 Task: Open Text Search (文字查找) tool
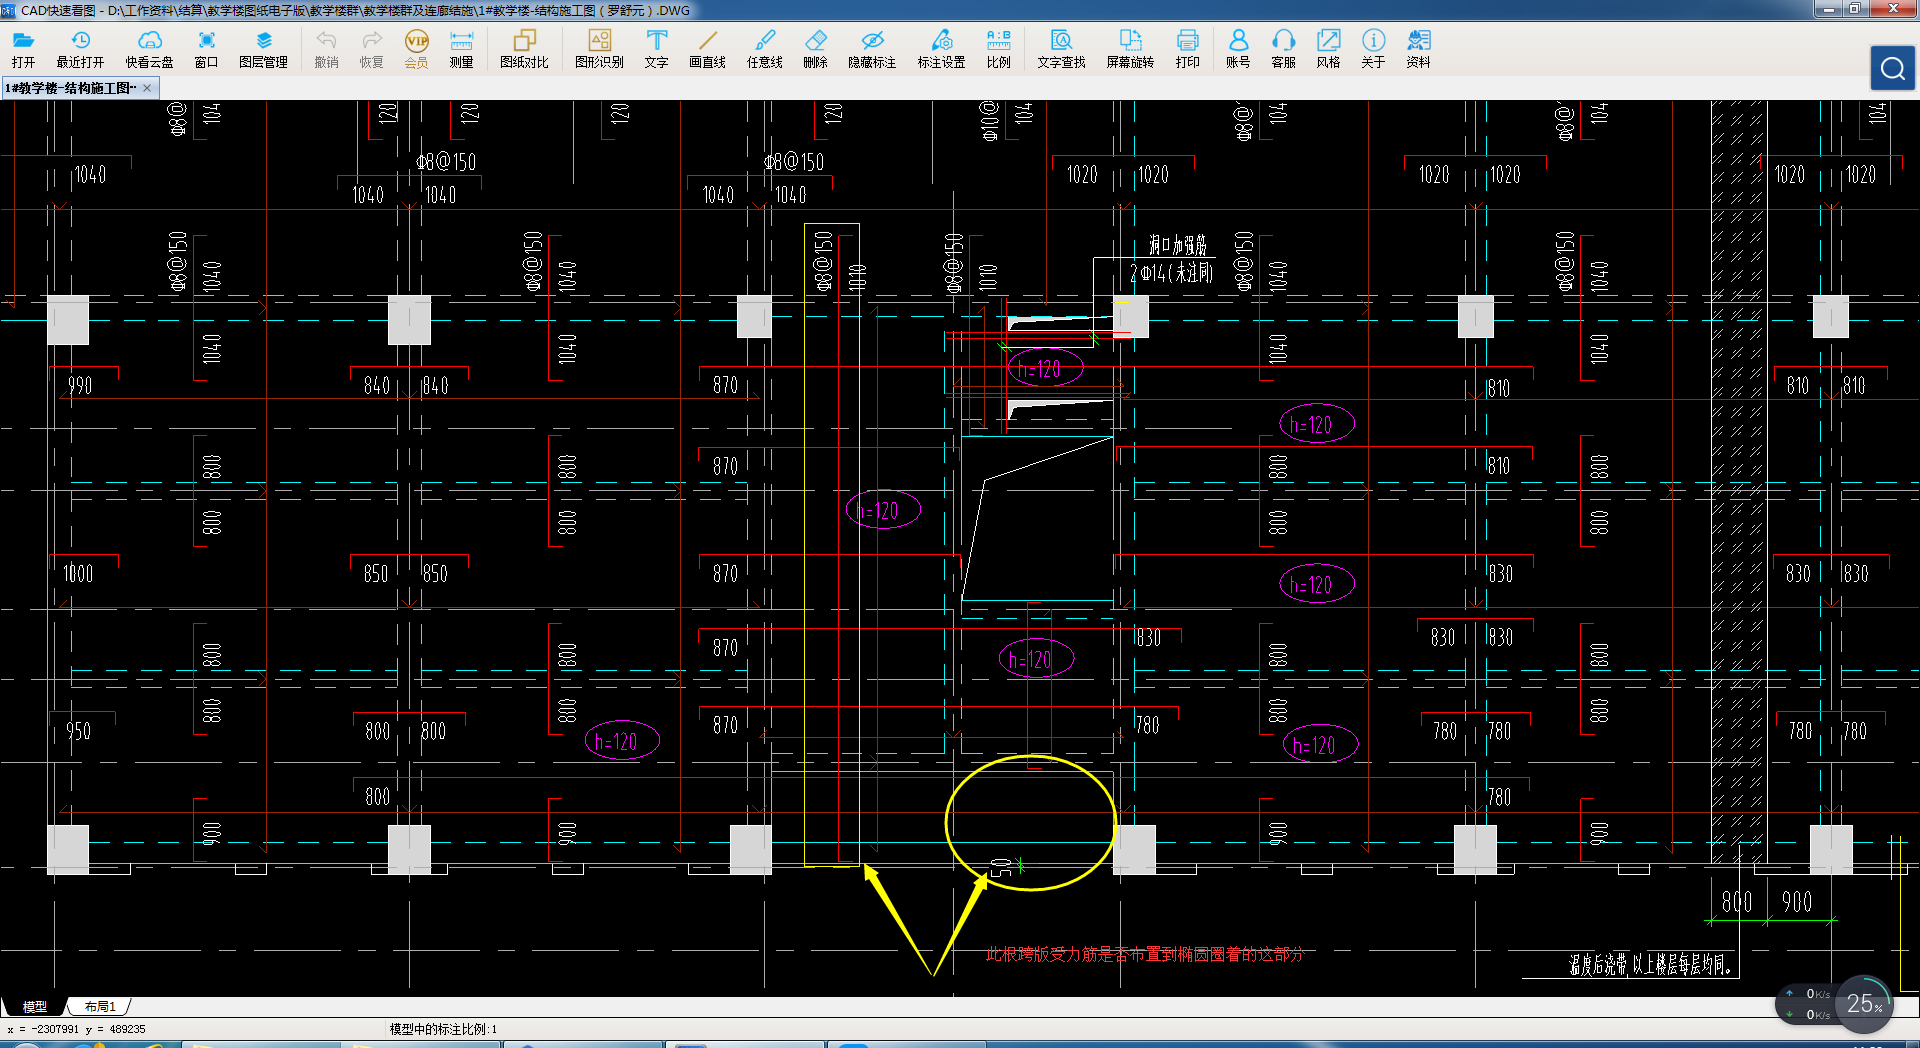tap(1061, 49)
